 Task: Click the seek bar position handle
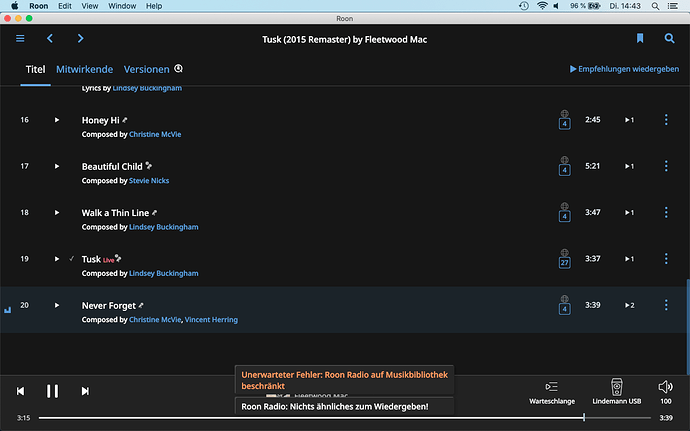[584, 417]
